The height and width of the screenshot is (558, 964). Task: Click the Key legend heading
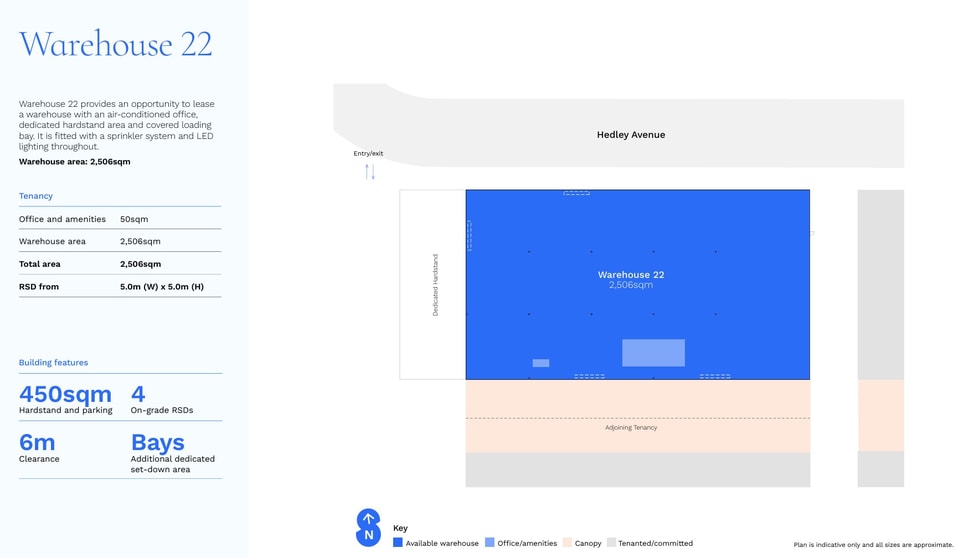point(400,528)
